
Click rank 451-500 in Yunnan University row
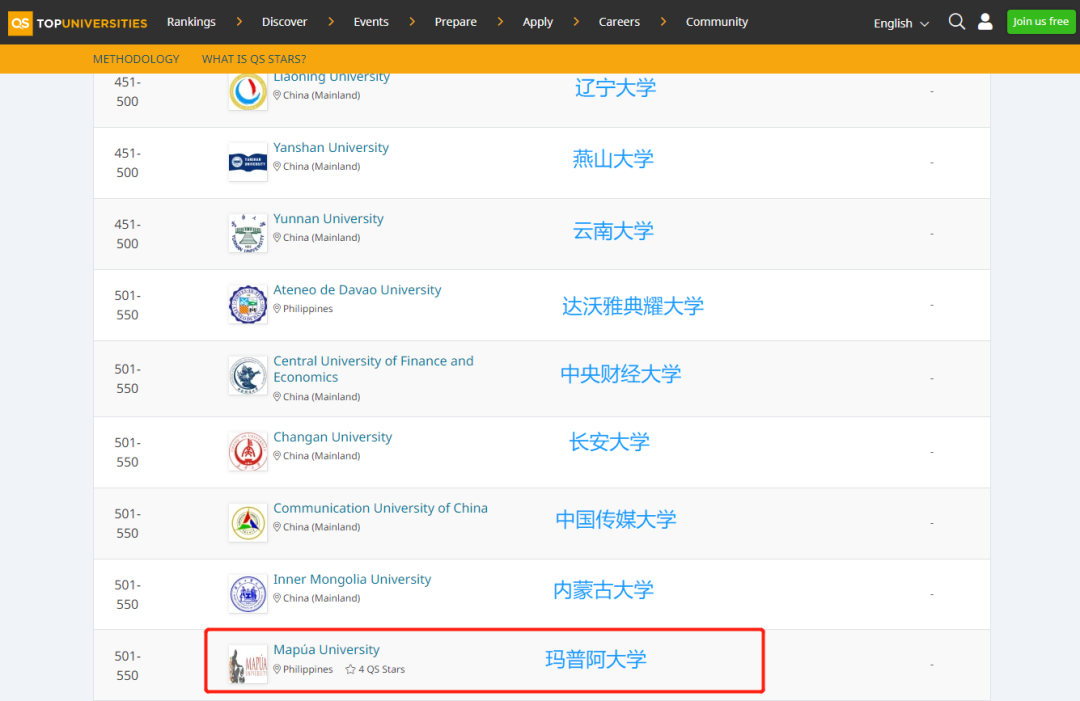127,234
